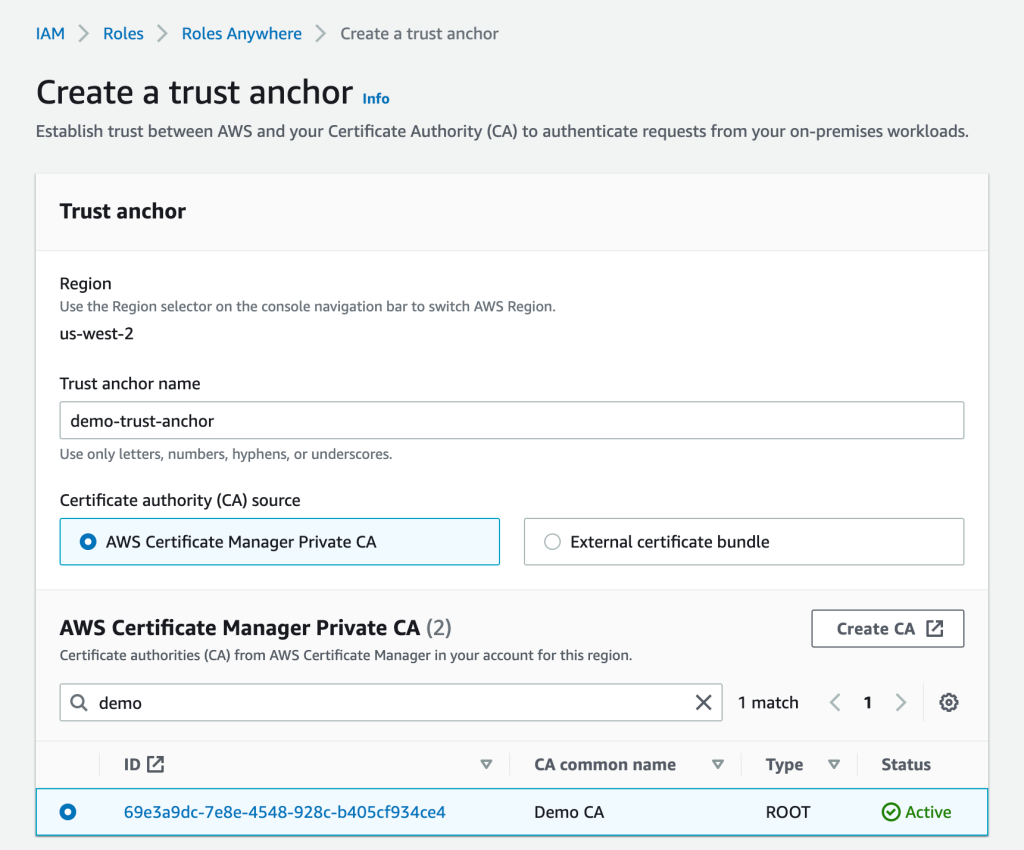The image size is (1024, 850).
Task: Click the search magnifier icon in CA search
Action: pos(79,702)
